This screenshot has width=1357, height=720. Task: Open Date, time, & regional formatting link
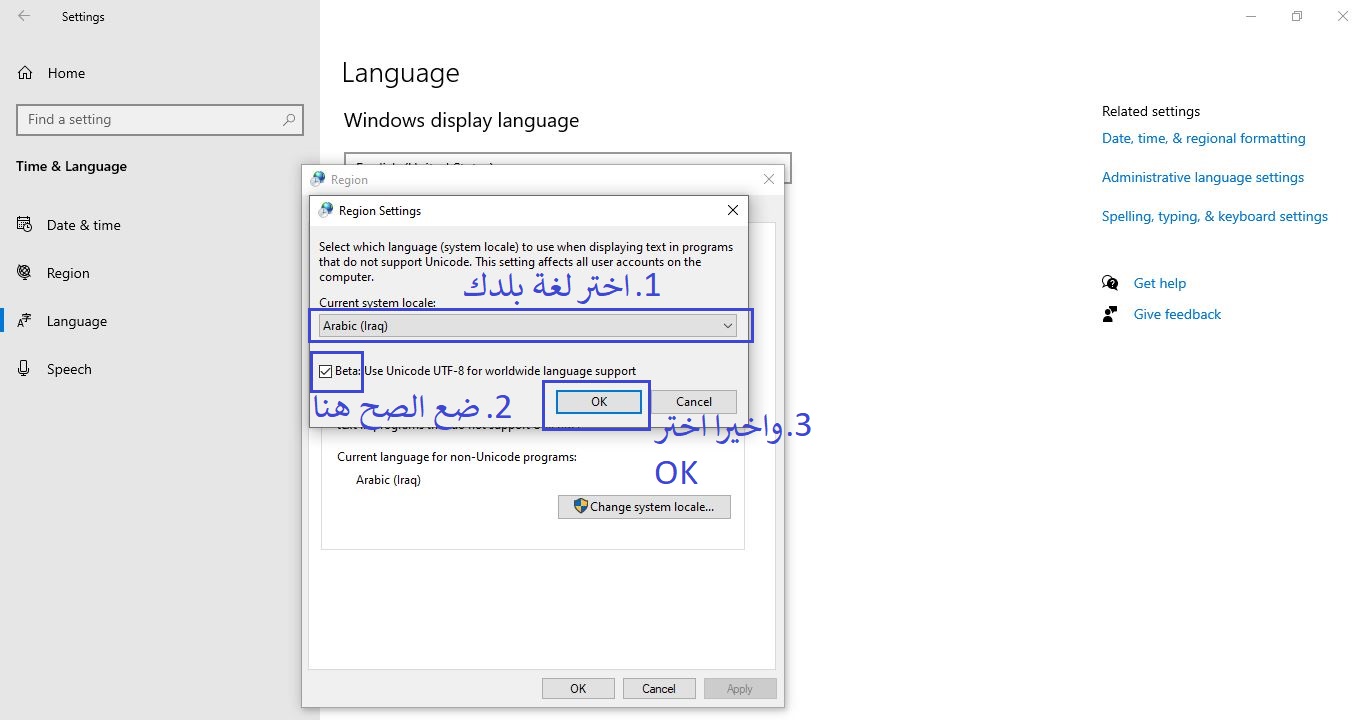[1204, 138]
